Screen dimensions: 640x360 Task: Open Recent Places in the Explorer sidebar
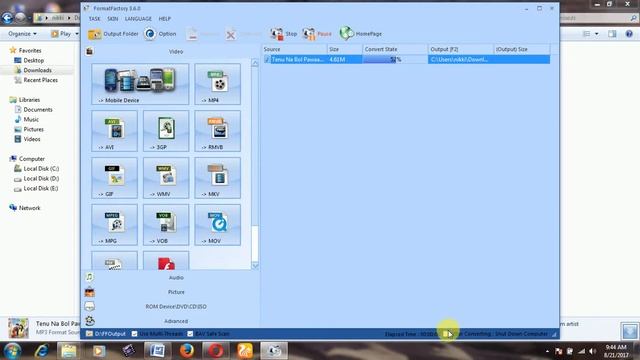point(40,80)
